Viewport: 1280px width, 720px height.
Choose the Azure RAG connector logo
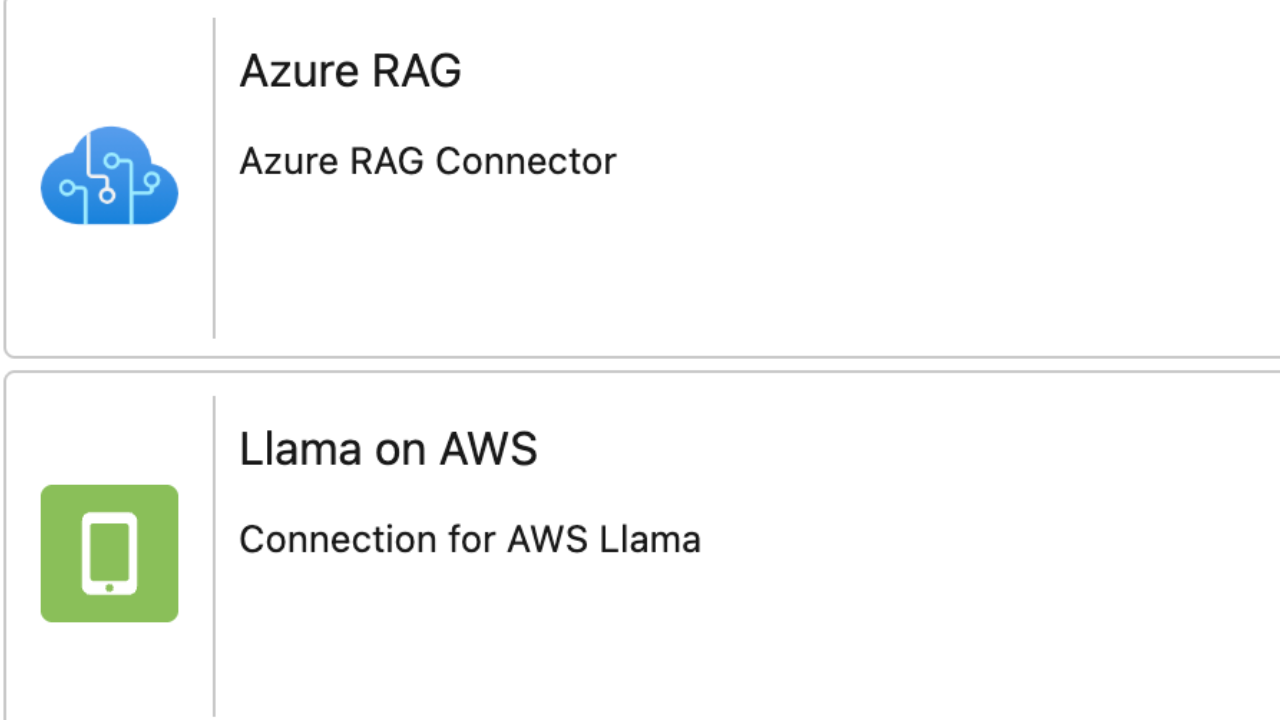click(109, 176)
